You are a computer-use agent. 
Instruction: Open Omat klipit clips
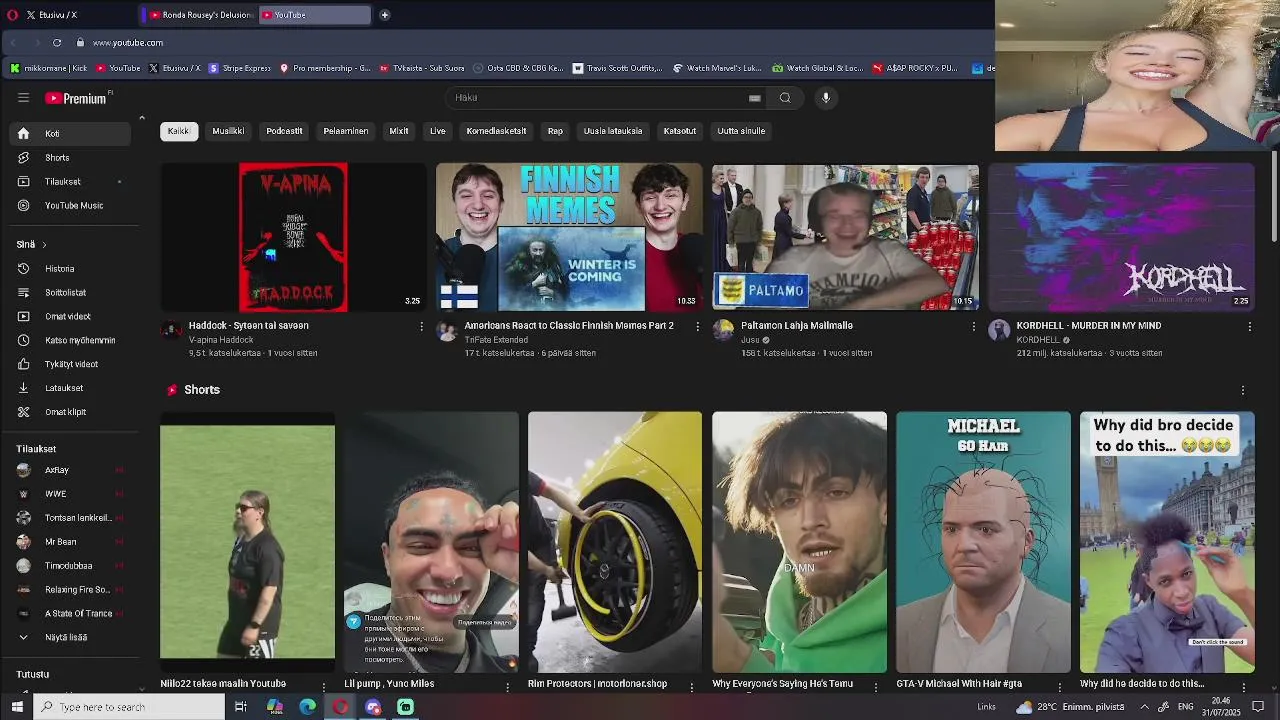[x=70, y=412]
